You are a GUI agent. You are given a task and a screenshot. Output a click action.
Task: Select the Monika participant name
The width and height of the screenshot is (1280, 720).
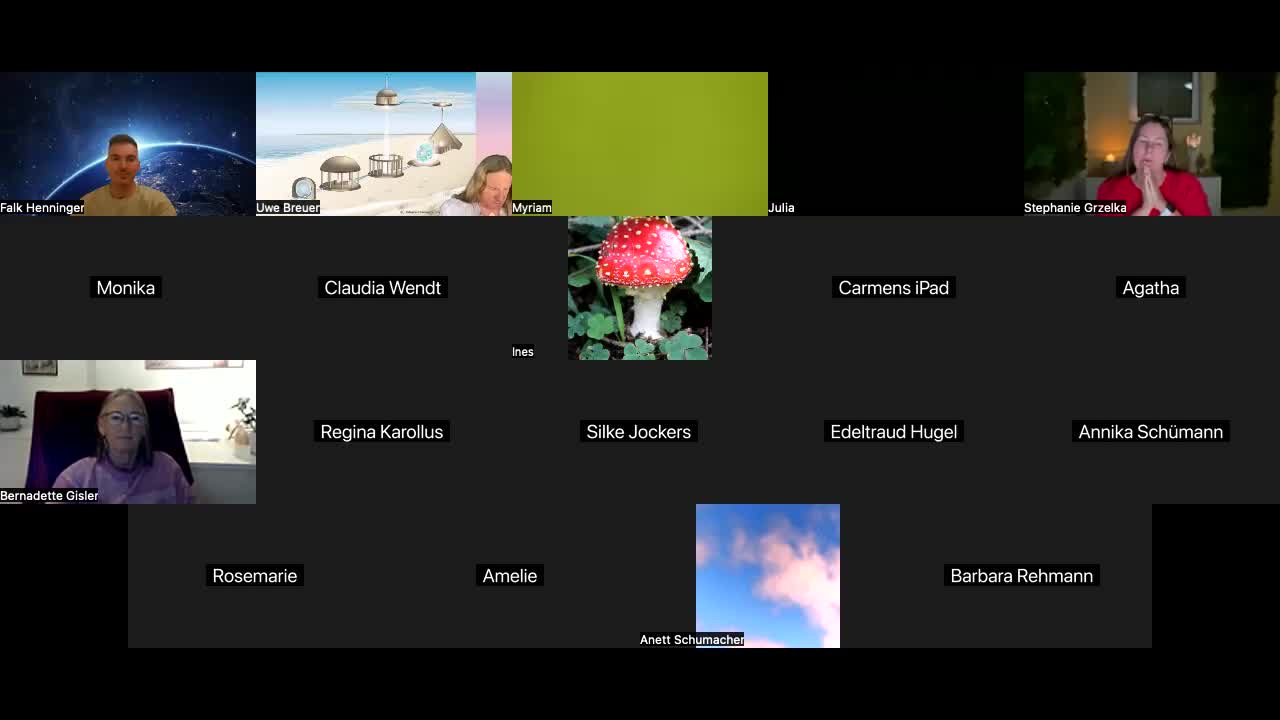point(126,288)
